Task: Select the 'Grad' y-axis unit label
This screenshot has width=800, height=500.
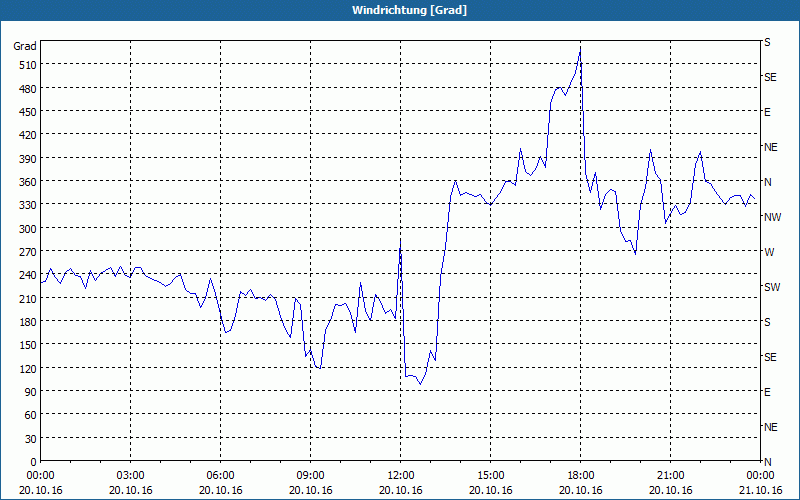Action: (25, 46)
